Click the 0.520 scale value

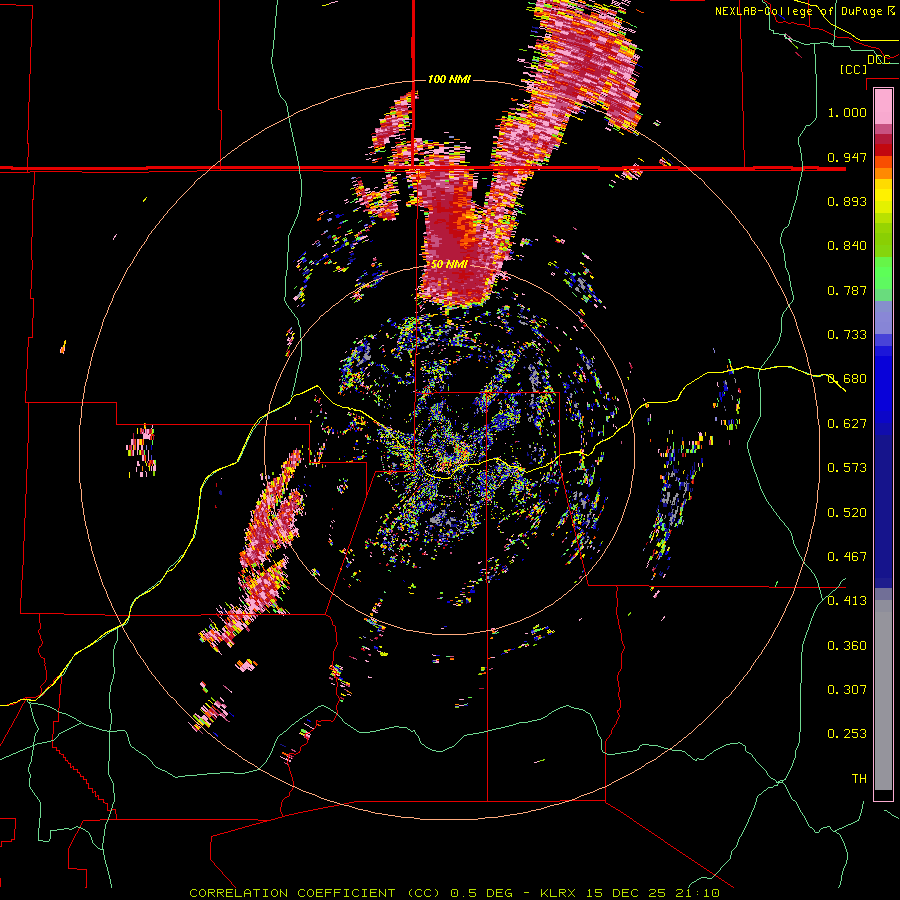(847, 512)
